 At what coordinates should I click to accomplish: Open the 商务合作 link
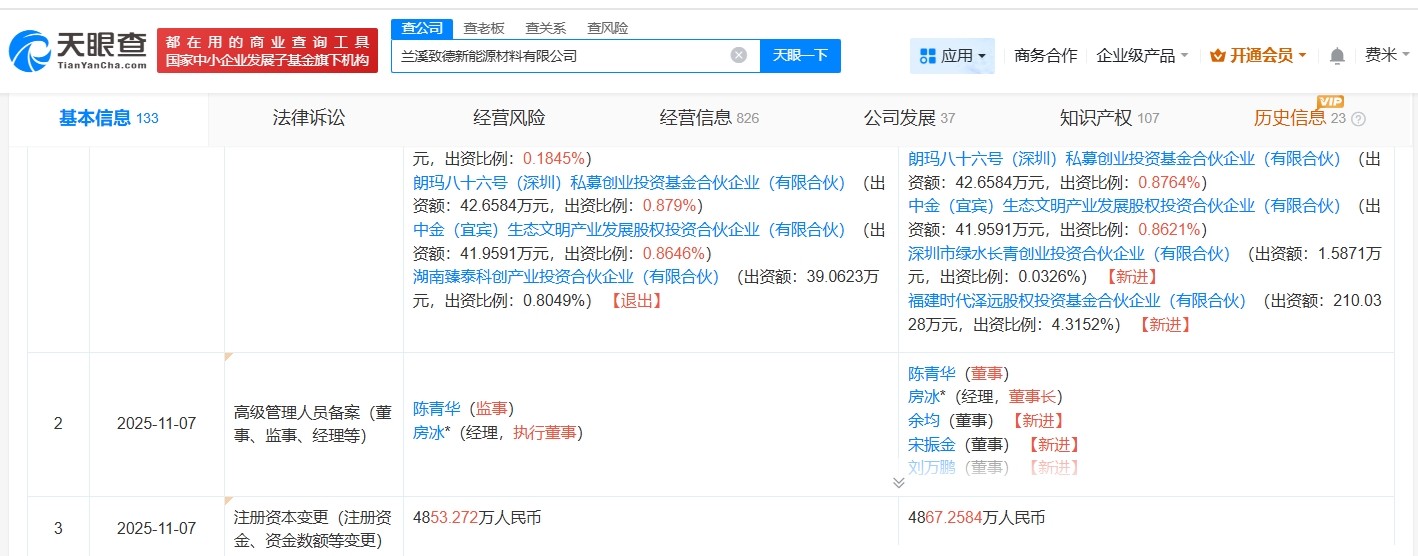coord(1045,56)
